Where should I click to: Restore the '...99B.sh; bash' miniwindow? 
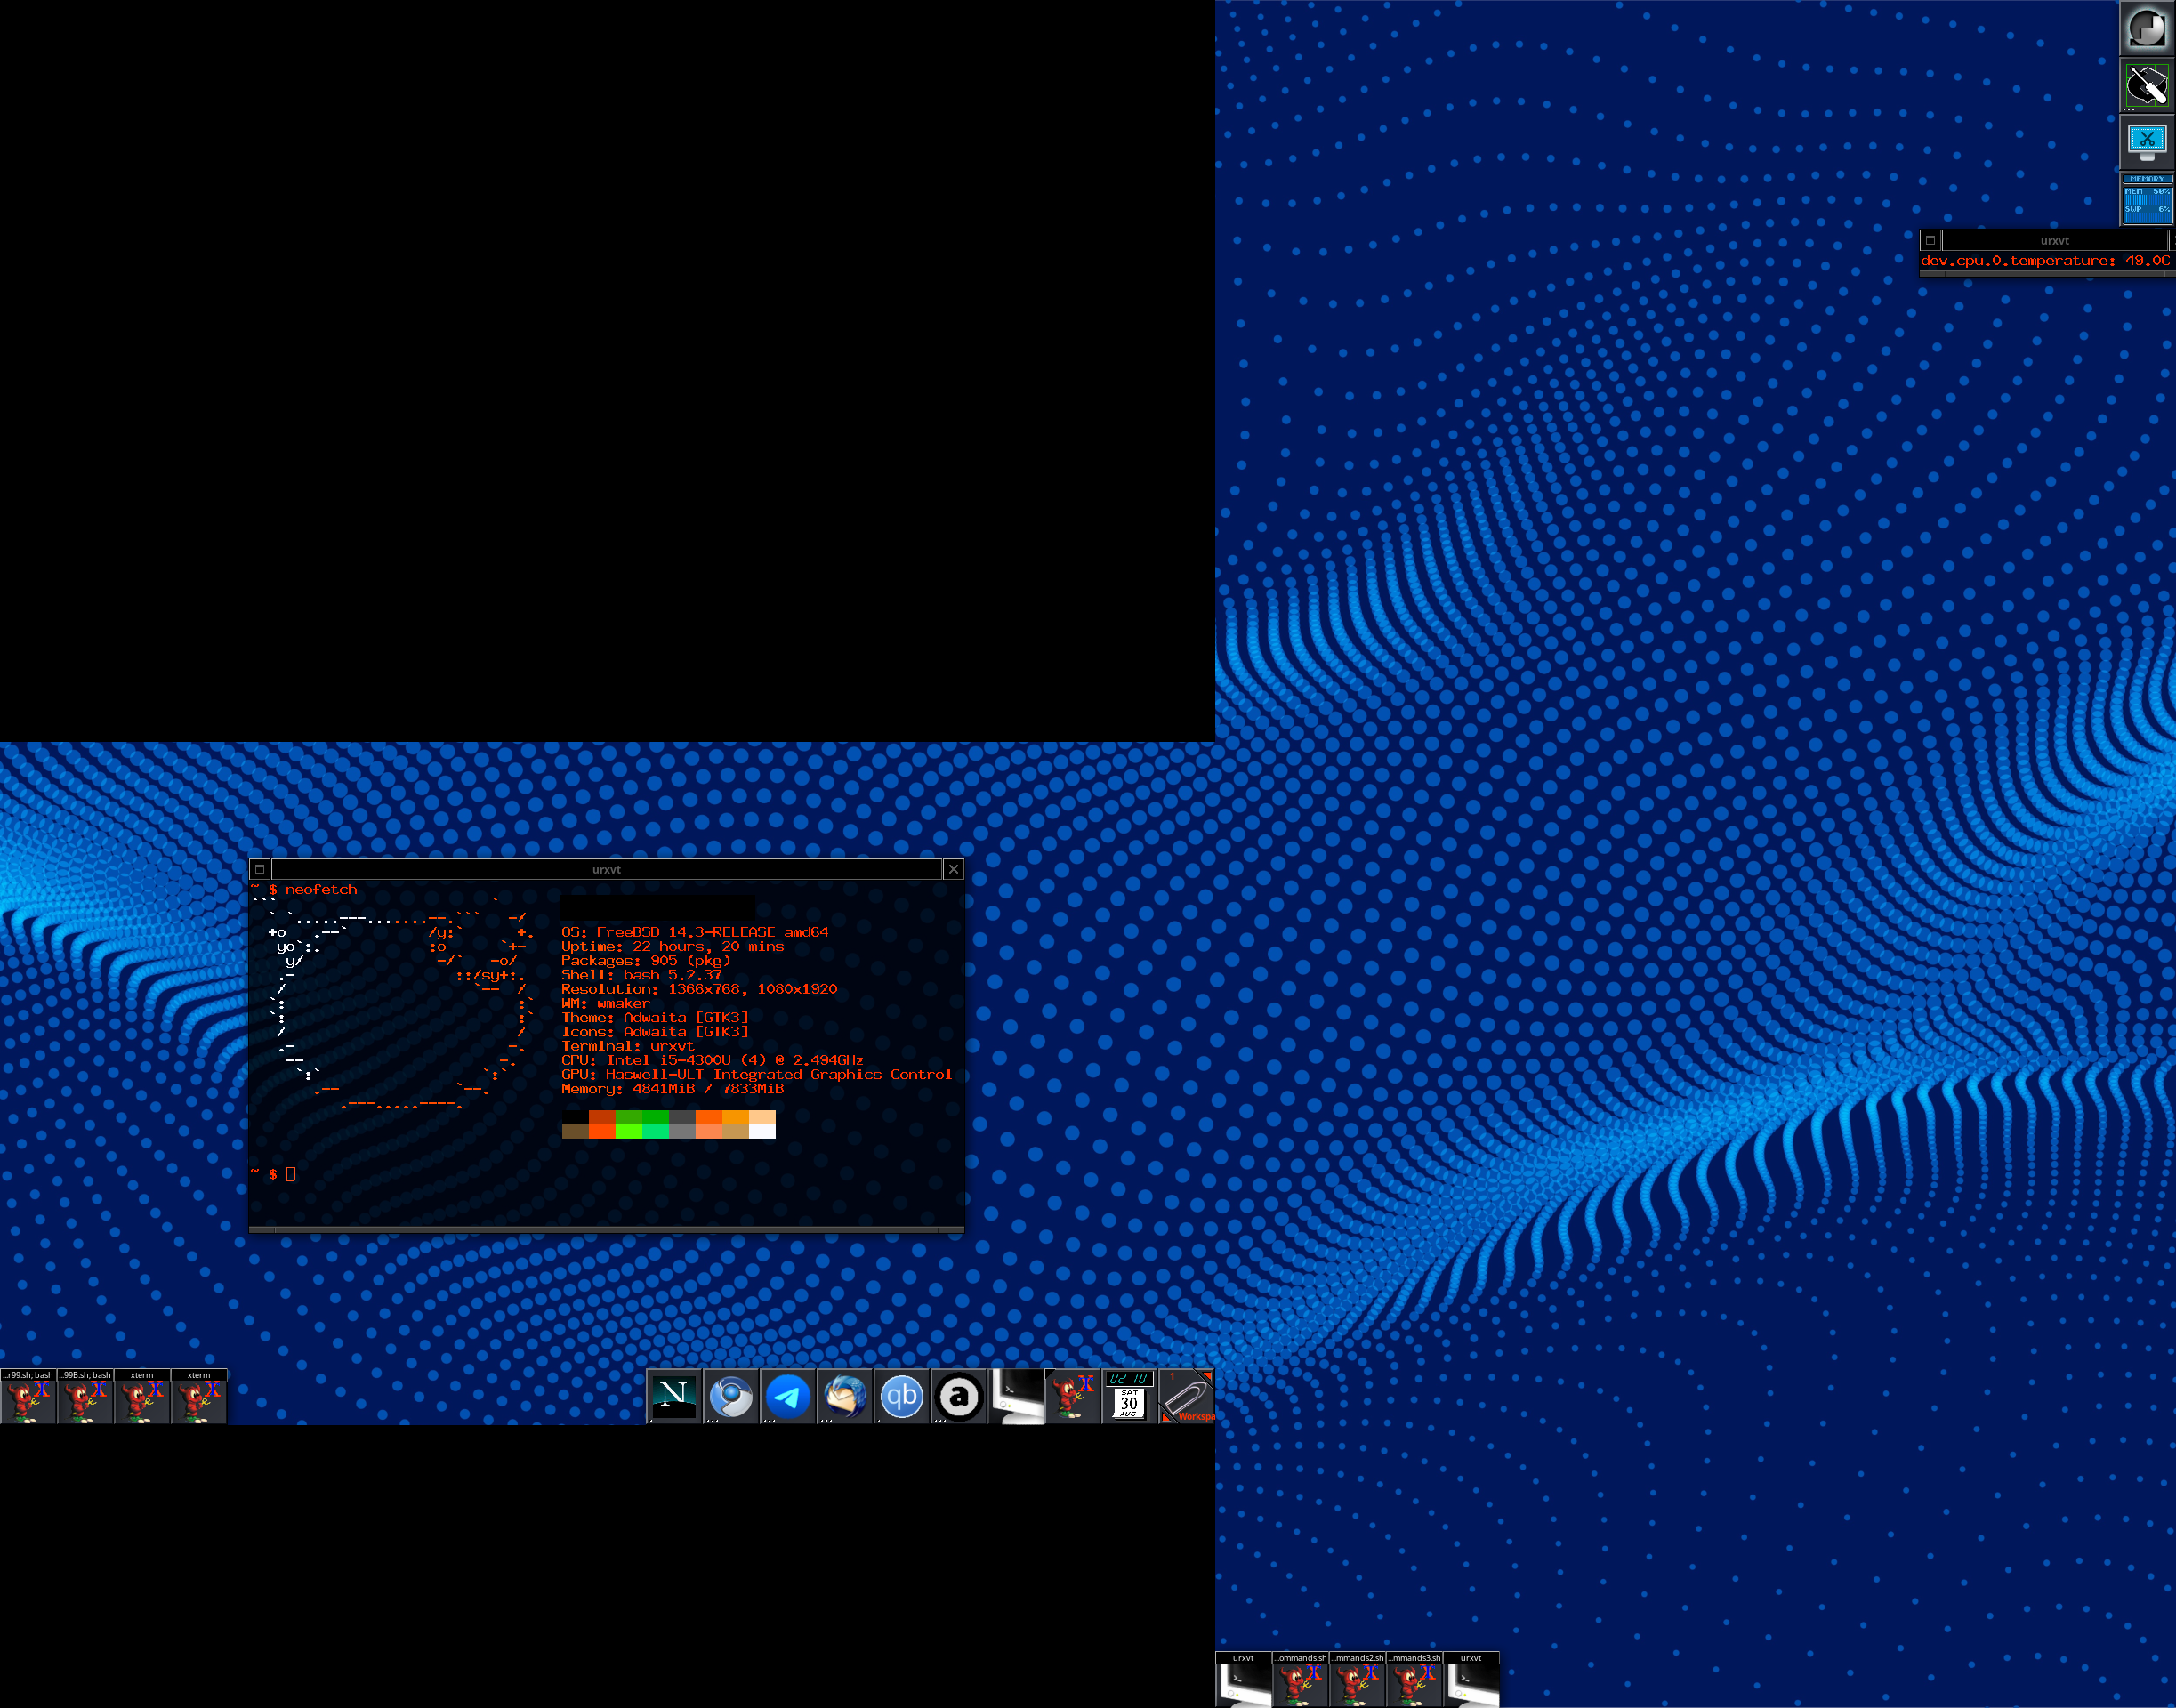tap(85, 1396)
